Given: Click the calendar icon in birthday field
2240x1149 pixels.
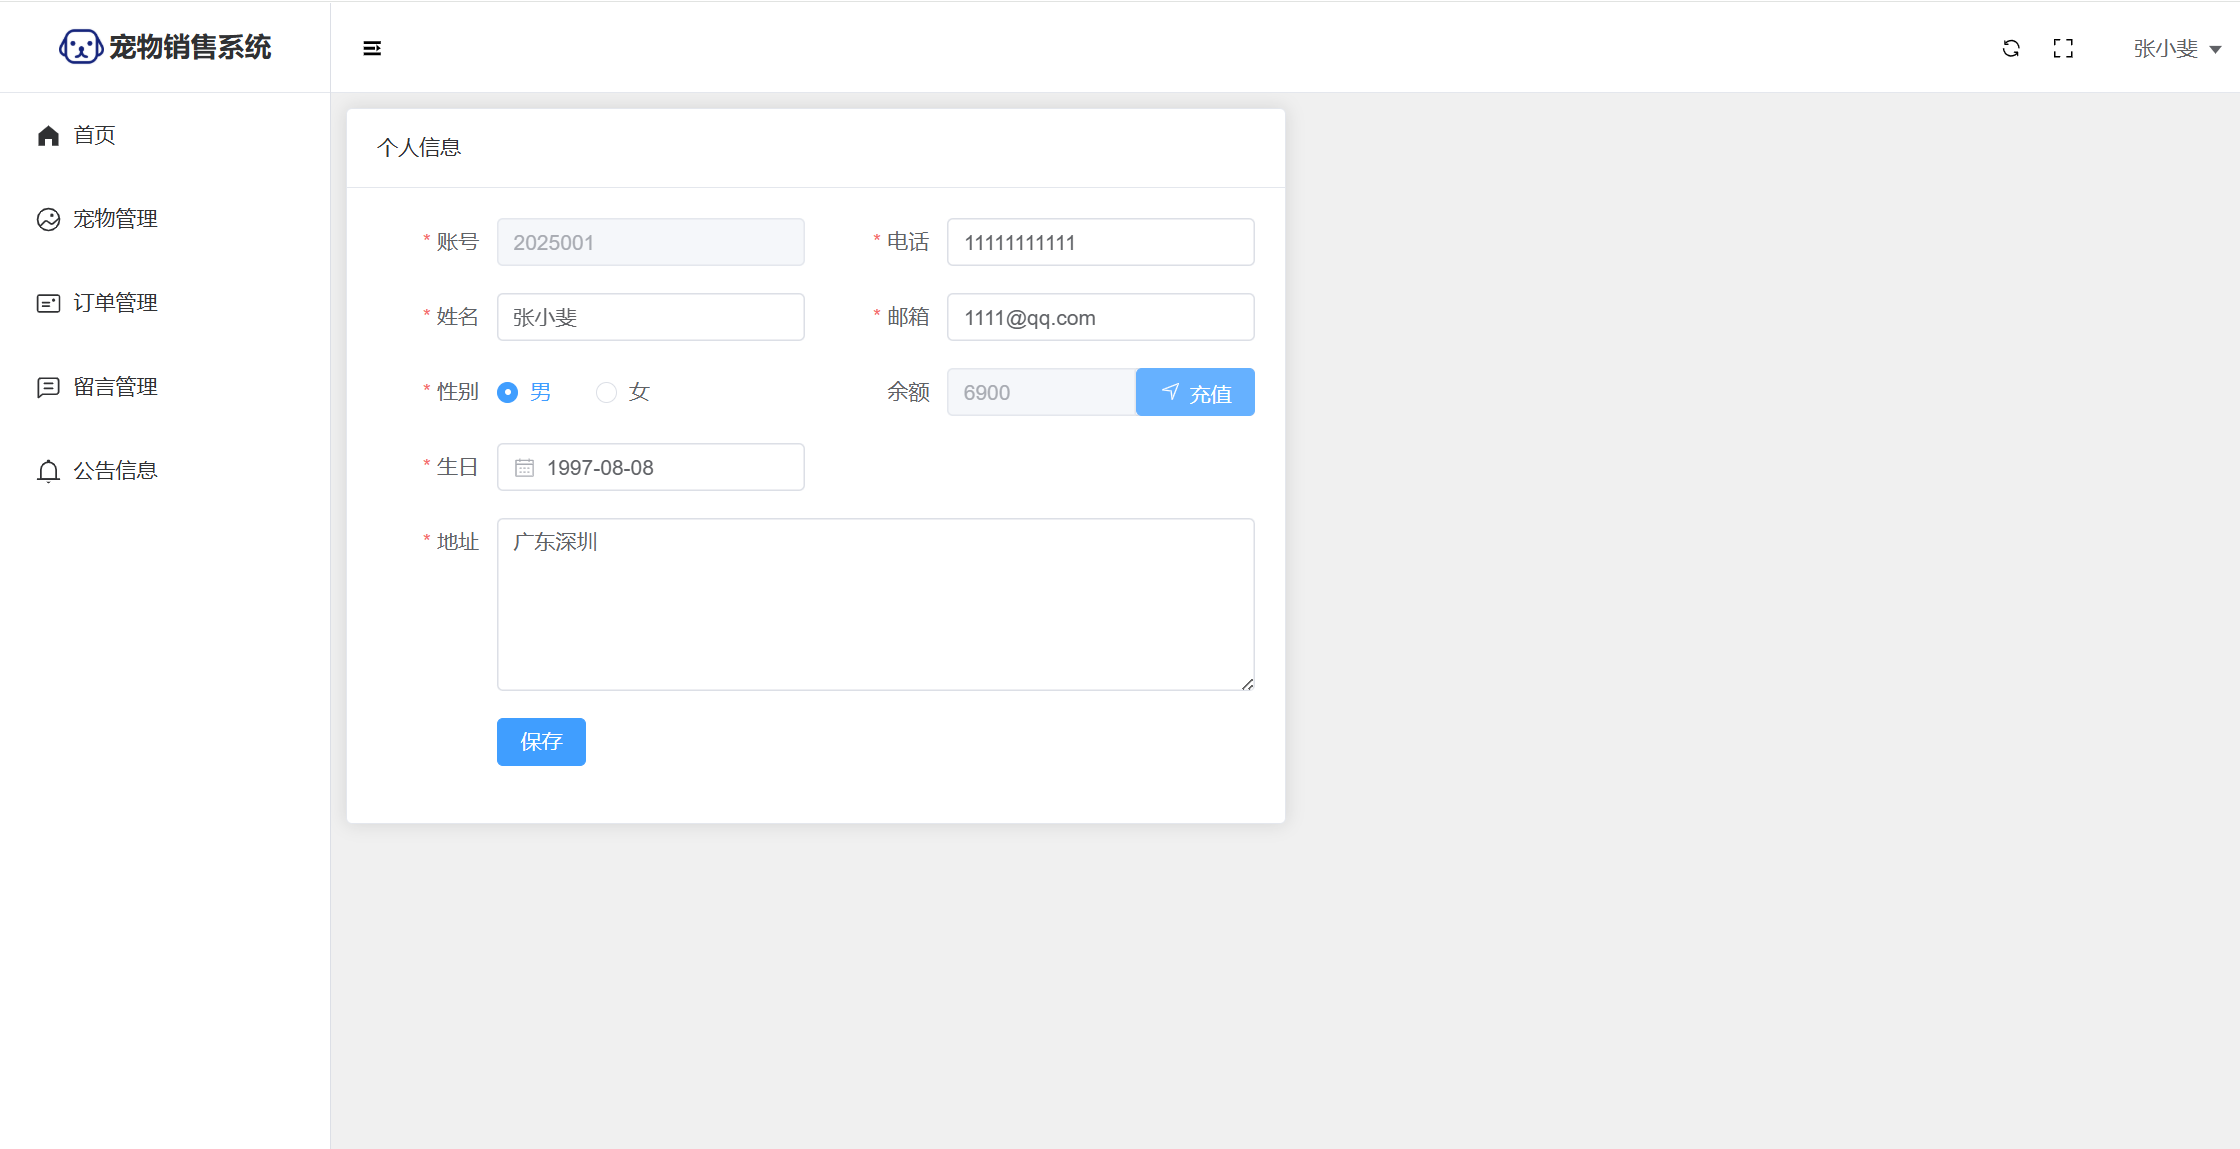Looking at the screenshot, I should tap(524, 468).
